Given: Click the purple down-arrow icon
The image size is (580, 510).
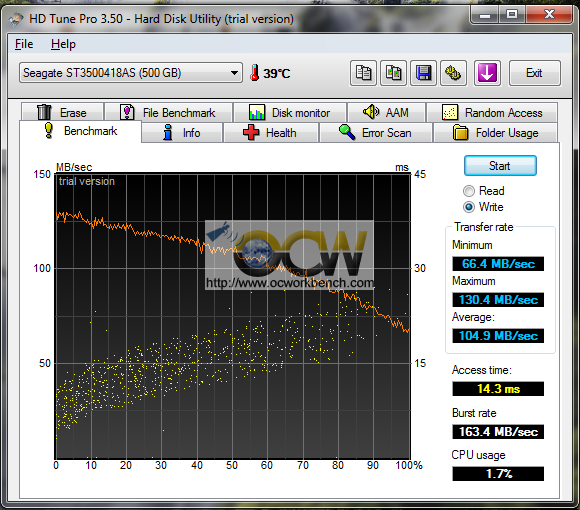Looking at the screenshot, I should click(x=487, y=73).
